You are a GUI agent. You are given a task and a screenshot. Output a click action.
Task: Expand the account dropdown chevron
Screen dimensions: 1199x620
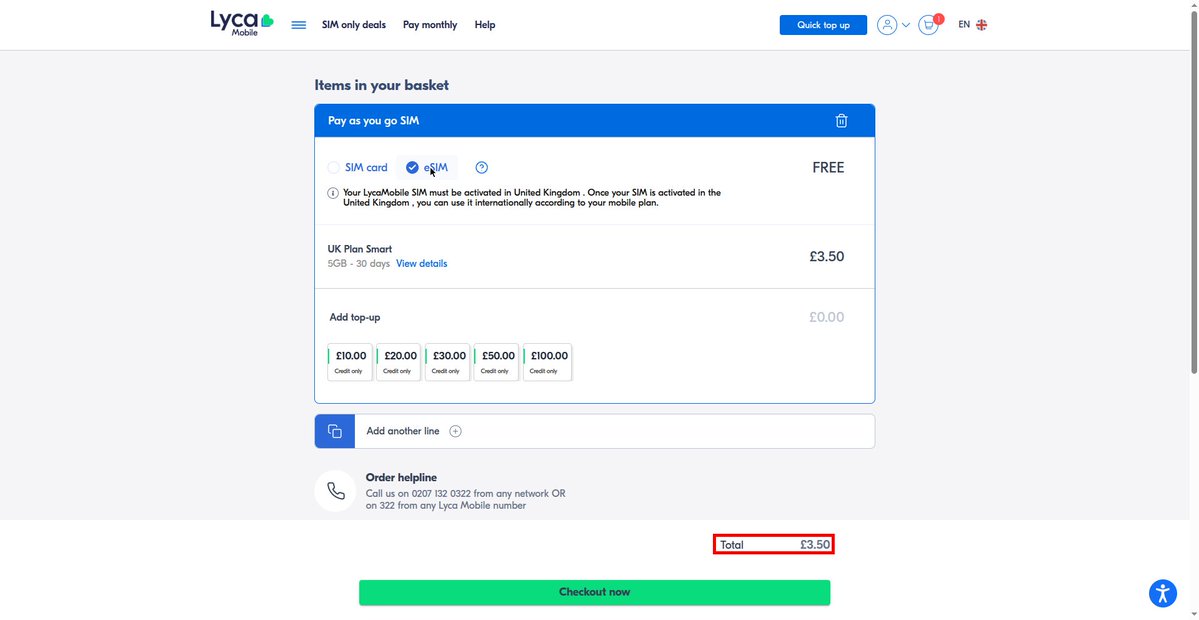906,25
